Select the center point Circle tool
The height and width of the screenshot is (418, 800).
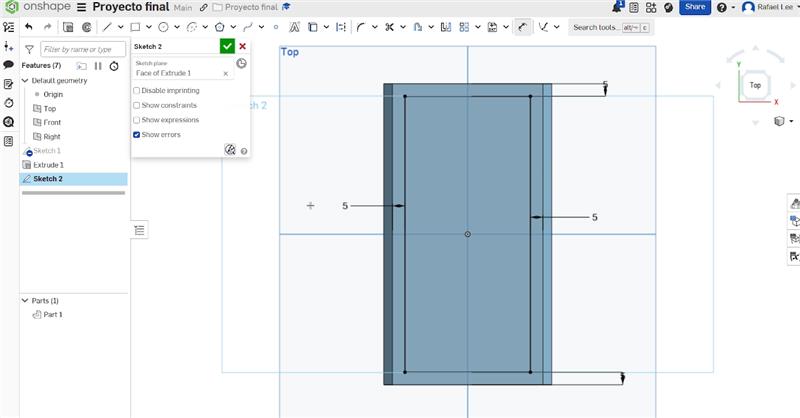(163, 27)
